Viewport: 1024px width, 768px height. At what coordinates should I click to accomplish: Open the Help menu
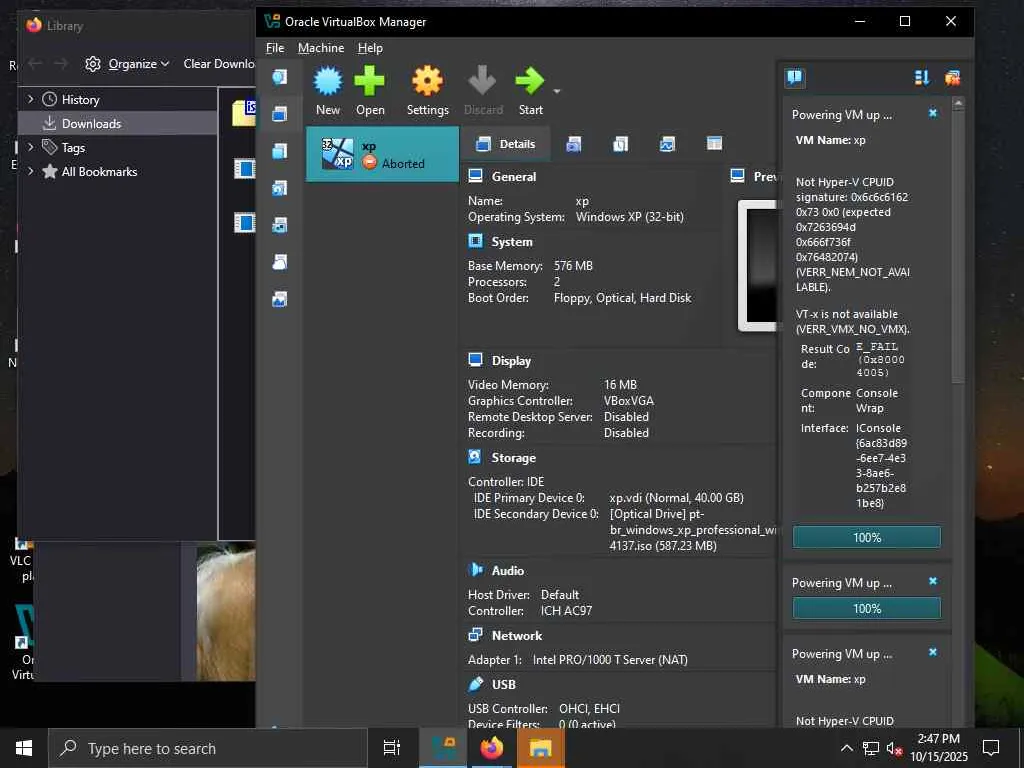(370, 48)
